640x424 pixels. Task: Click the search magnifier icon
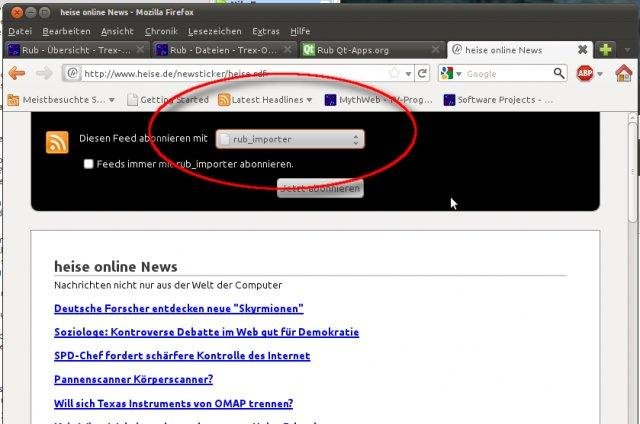pyautogui.click(x=559, y=73)
